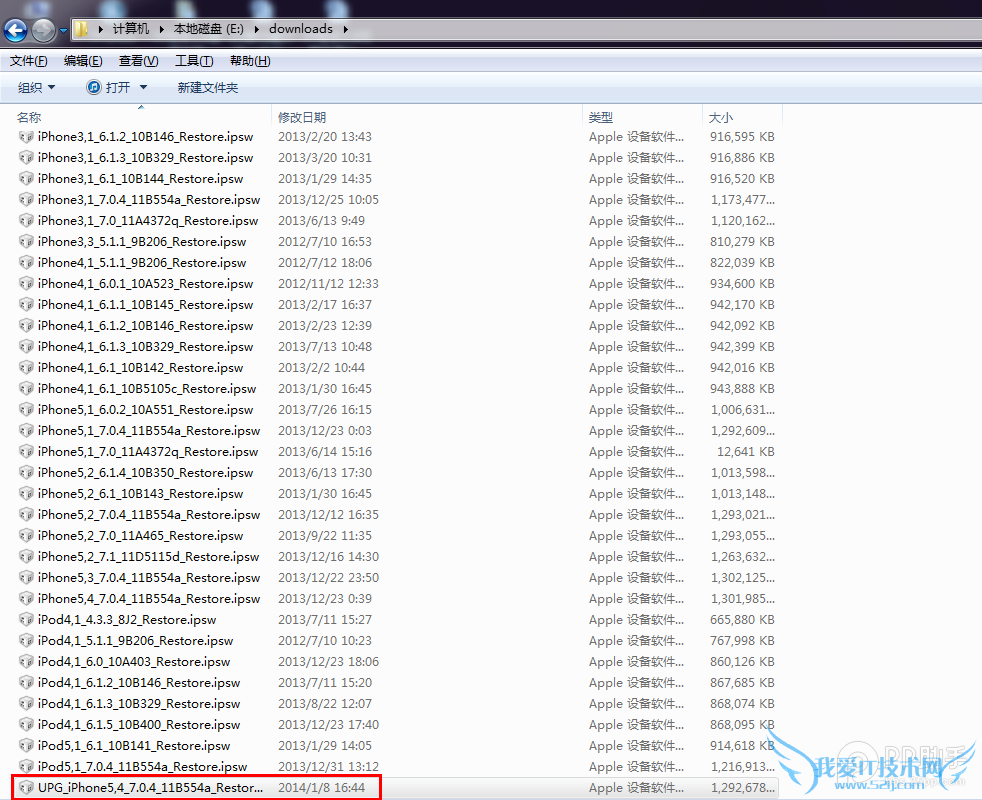Screen dimensions: 982x800
Task: Open the recent pages dropdown arrow
Action: (x=63, y=30)
